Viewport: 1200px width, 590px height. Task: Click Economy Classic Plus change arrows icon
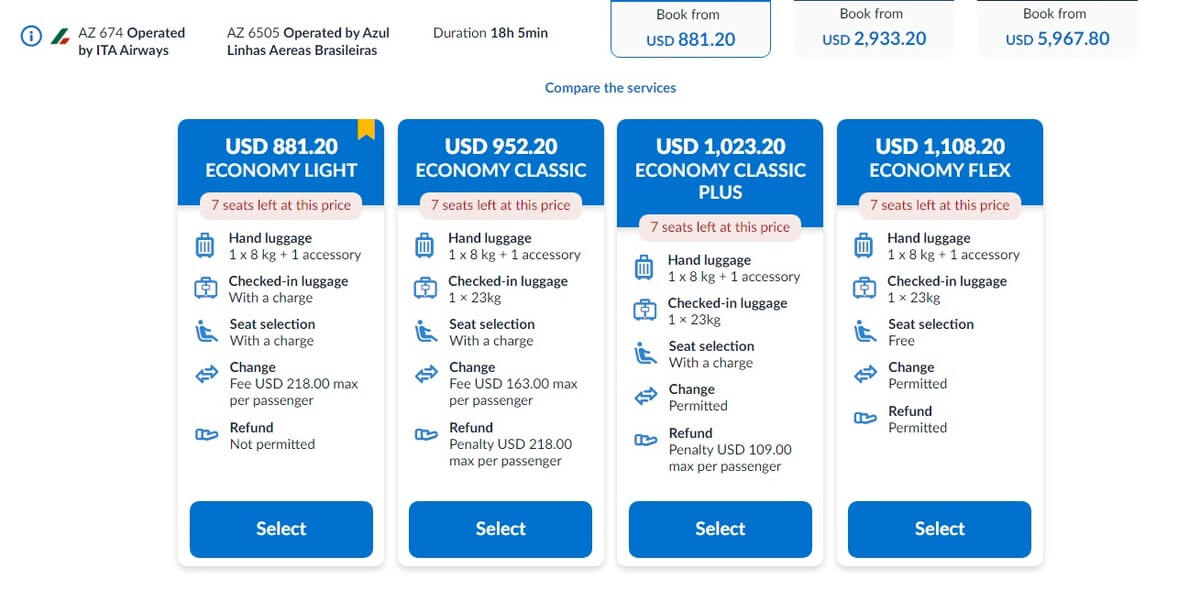tap(645, 397)
